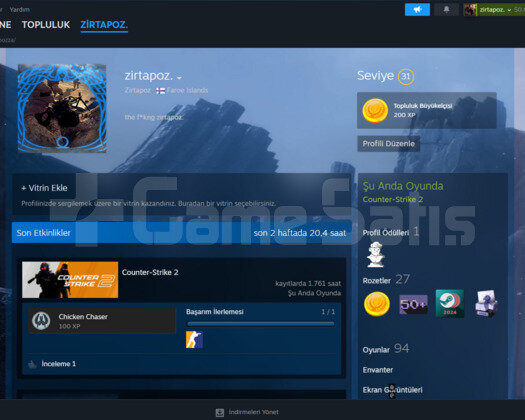Click İndirmeleri Yönet in the bottom bar

253,412
